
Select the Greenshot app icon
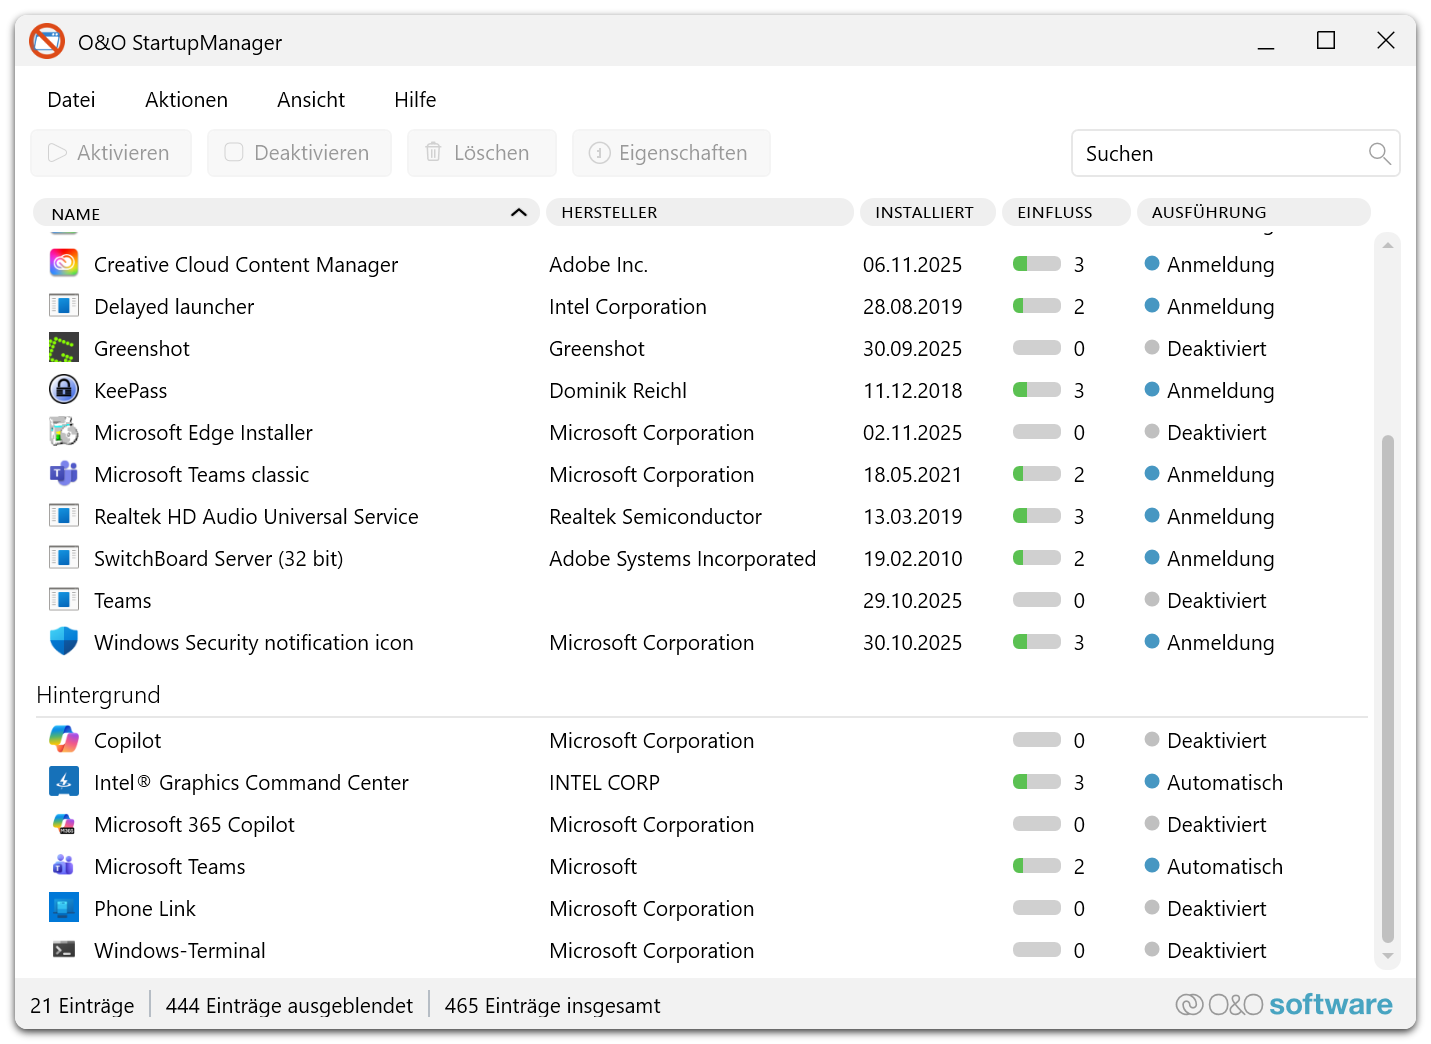click(x=64, y=348)
